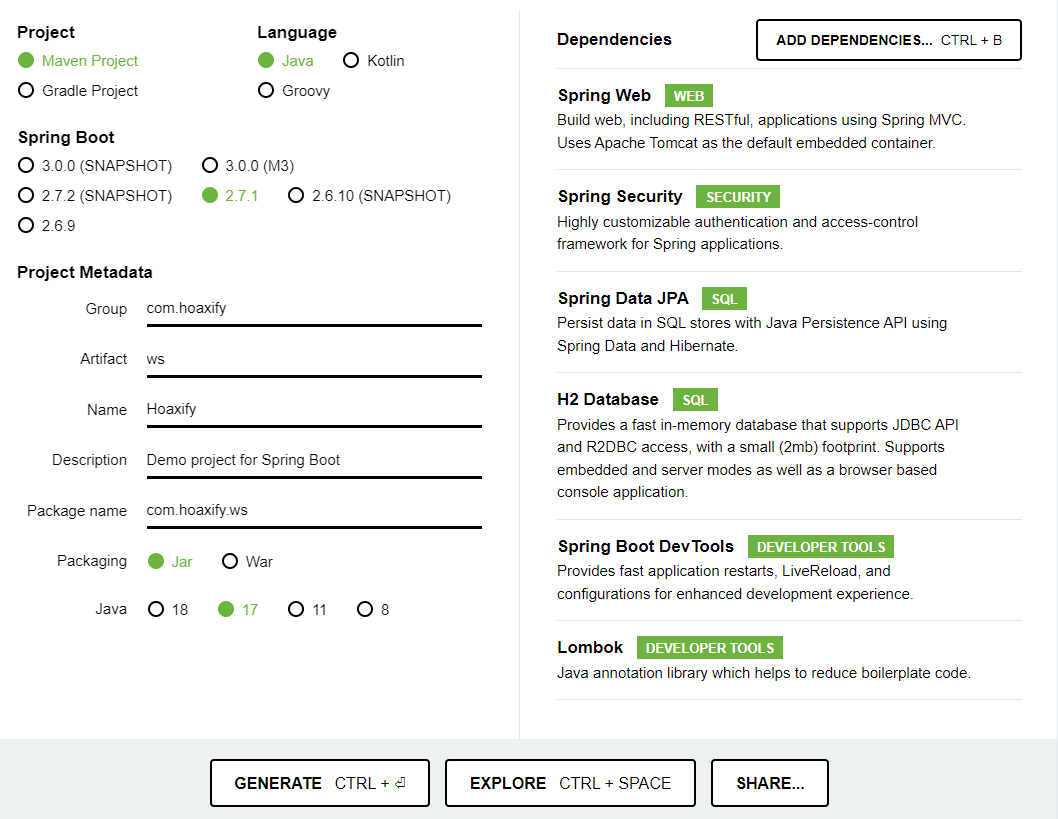Switch packaging to War

point(230,562)
